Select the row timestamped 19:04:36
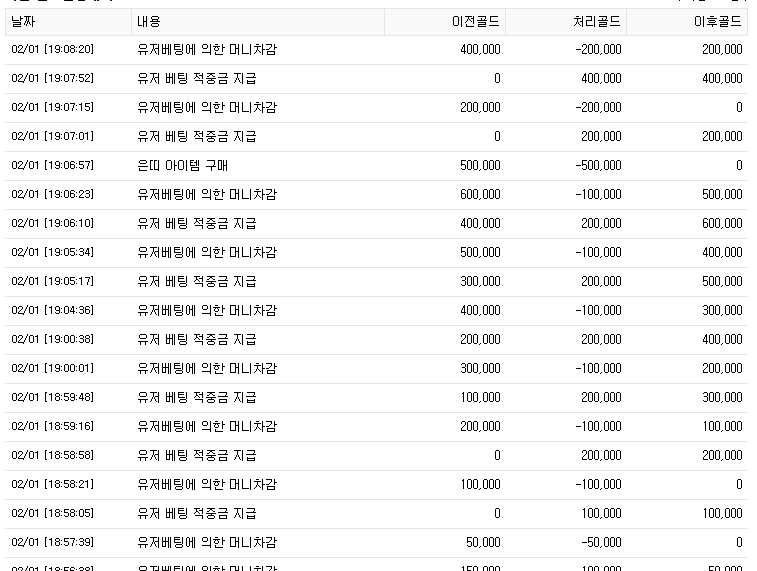The height and width of the screenshot is (571, 757). tap(377, 310)
